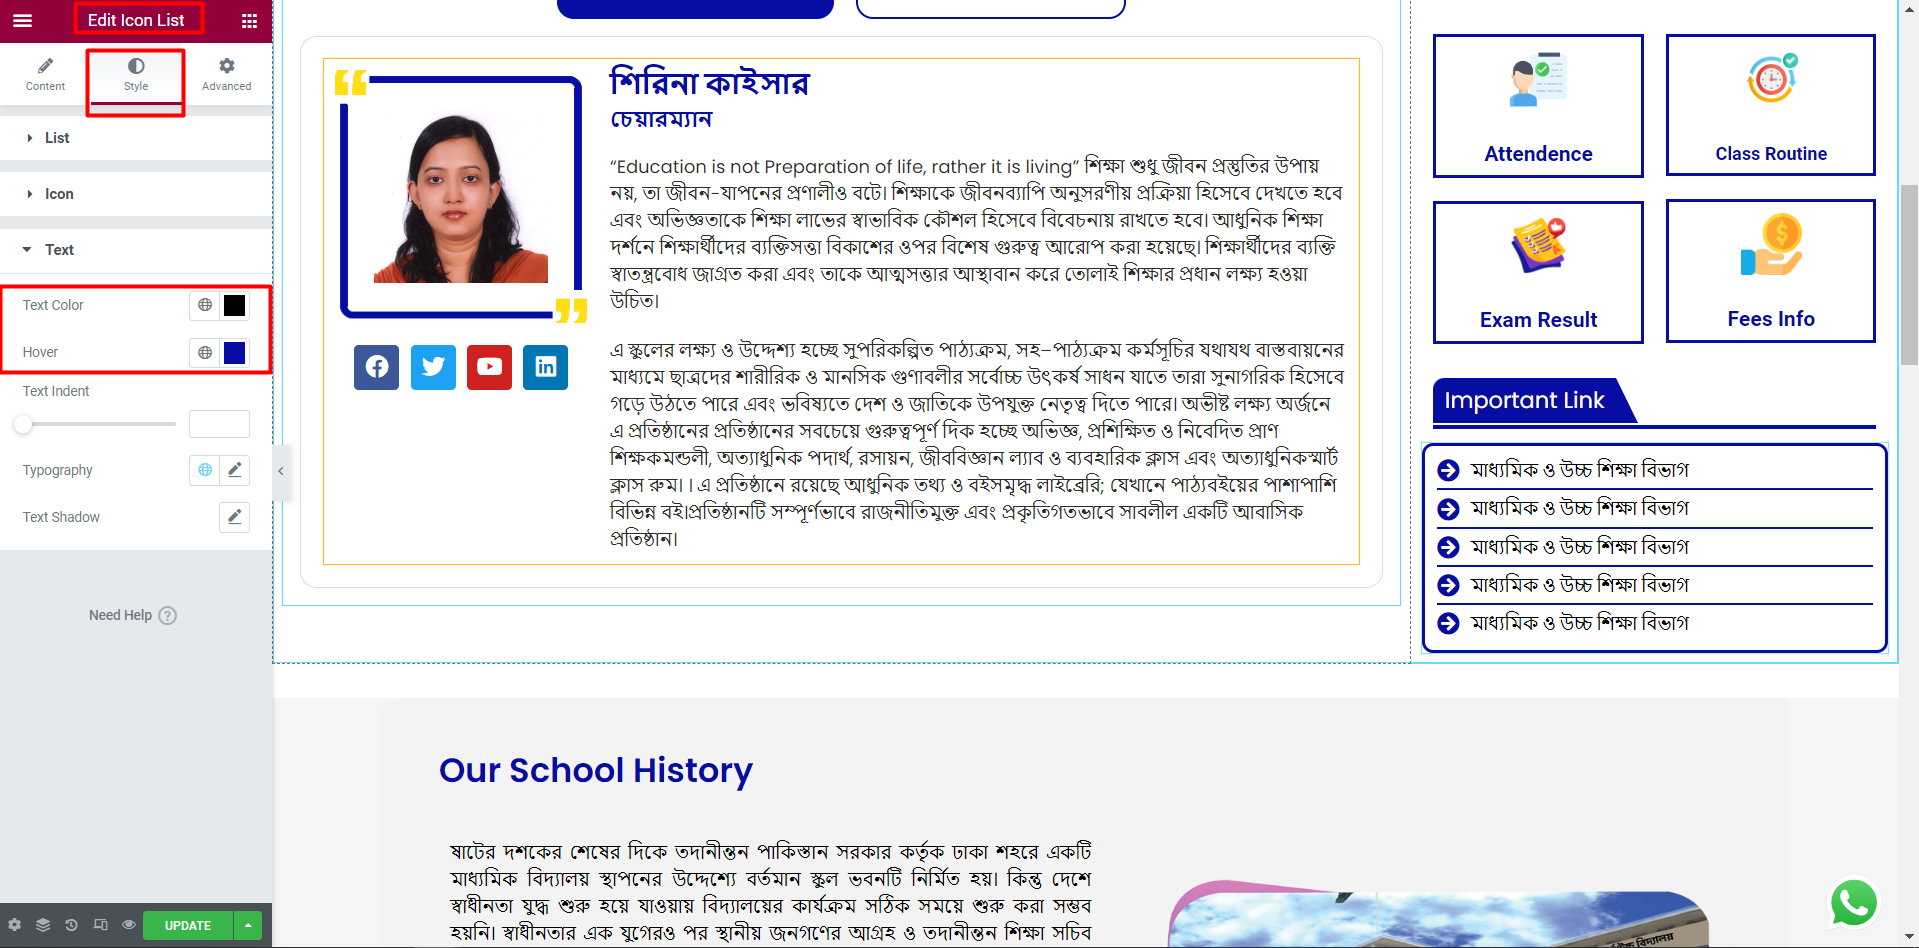Screen dimensions: 1919x948
Task: Click the LinkedIn social icon
Action: [546, 367]
